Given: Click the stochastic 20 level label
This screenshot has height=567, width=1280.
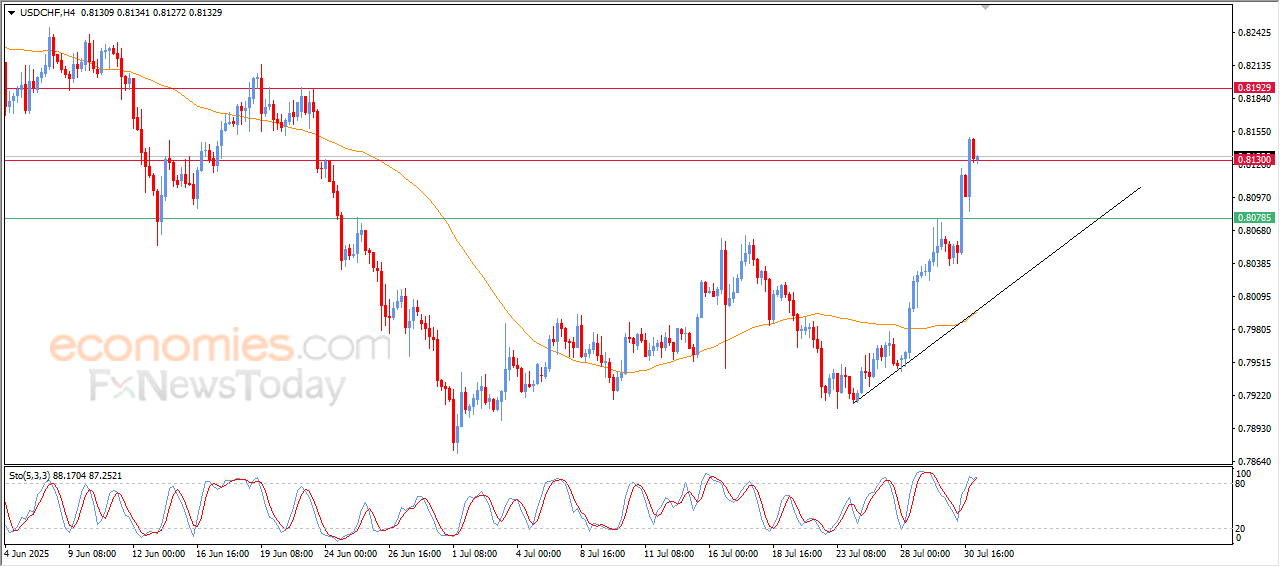Looking at the screenshot, I should coord(1242,528).
